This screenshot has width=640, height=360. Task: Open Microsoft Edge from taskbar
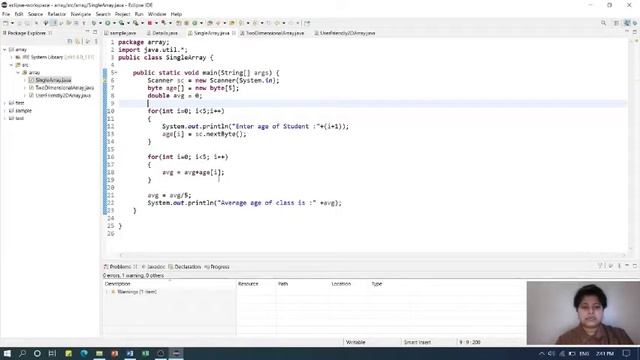click(84, 353)
